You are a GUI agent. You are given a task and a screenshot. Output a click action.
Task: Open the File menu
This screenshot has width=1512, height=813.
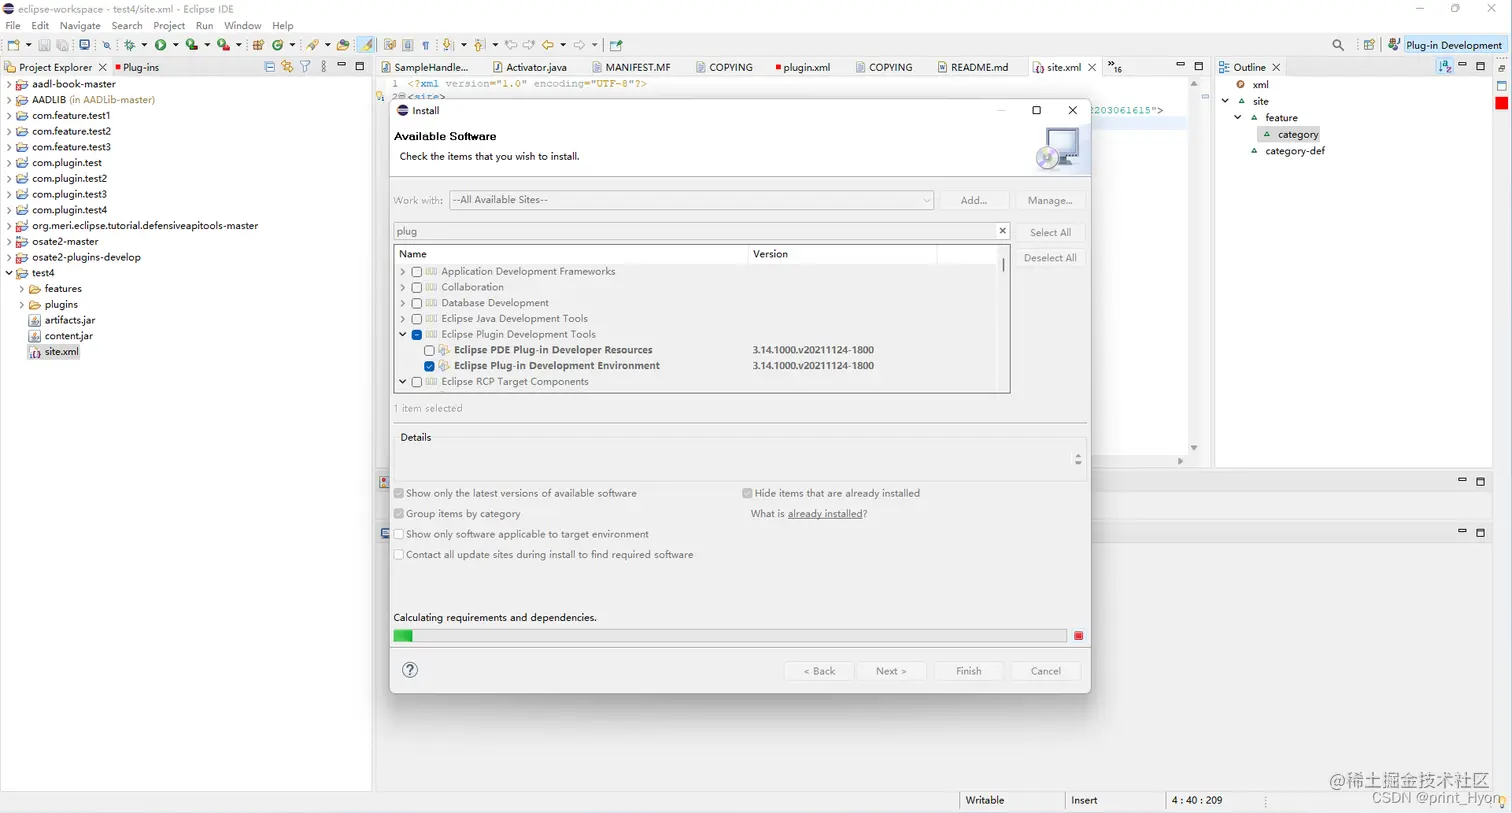coord(13,25)
